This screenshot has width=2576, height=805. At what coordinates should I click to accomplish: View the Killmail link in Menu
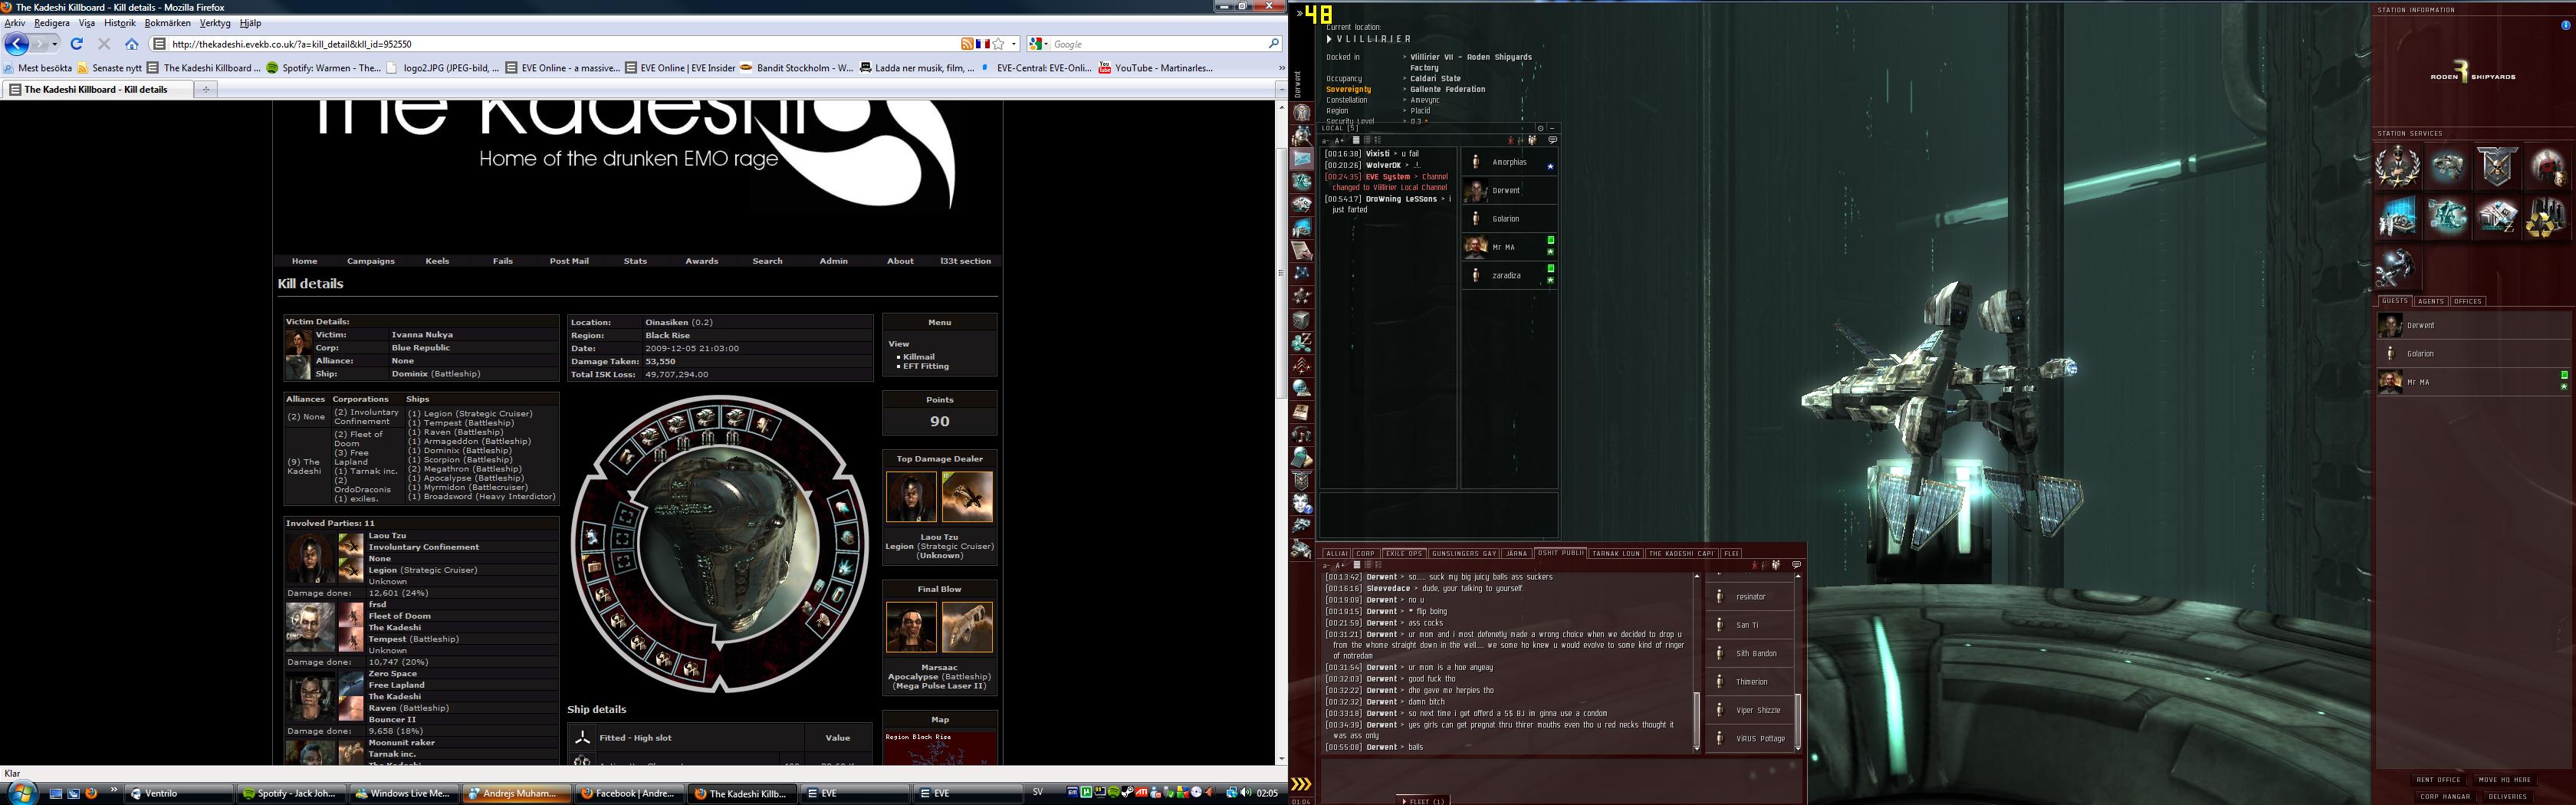(x=919, y=357)
